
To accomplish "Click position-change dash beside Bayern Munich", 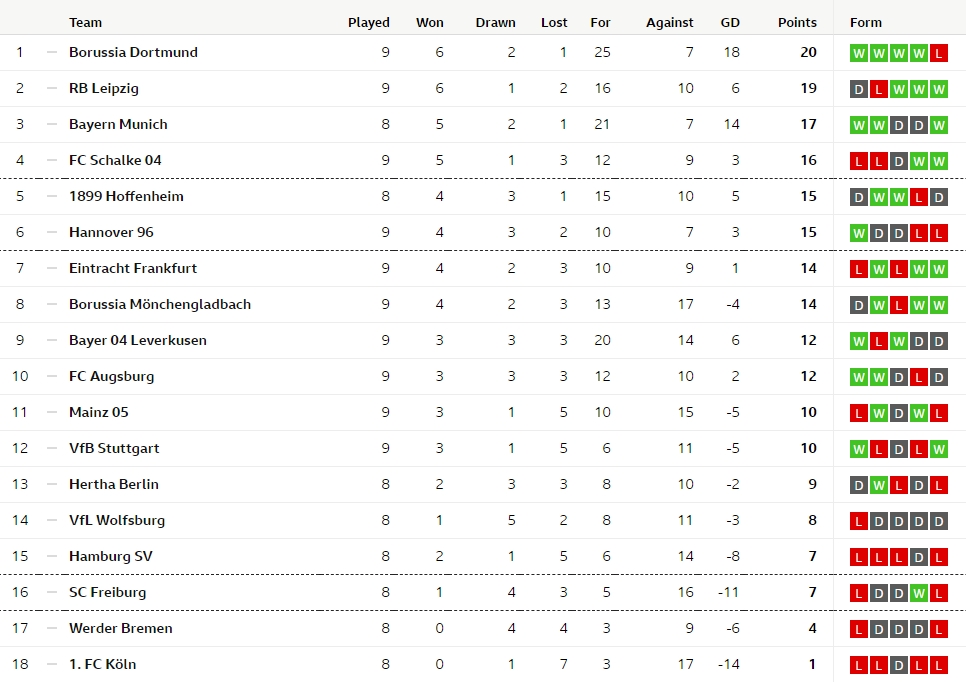I will click(52, 125).
